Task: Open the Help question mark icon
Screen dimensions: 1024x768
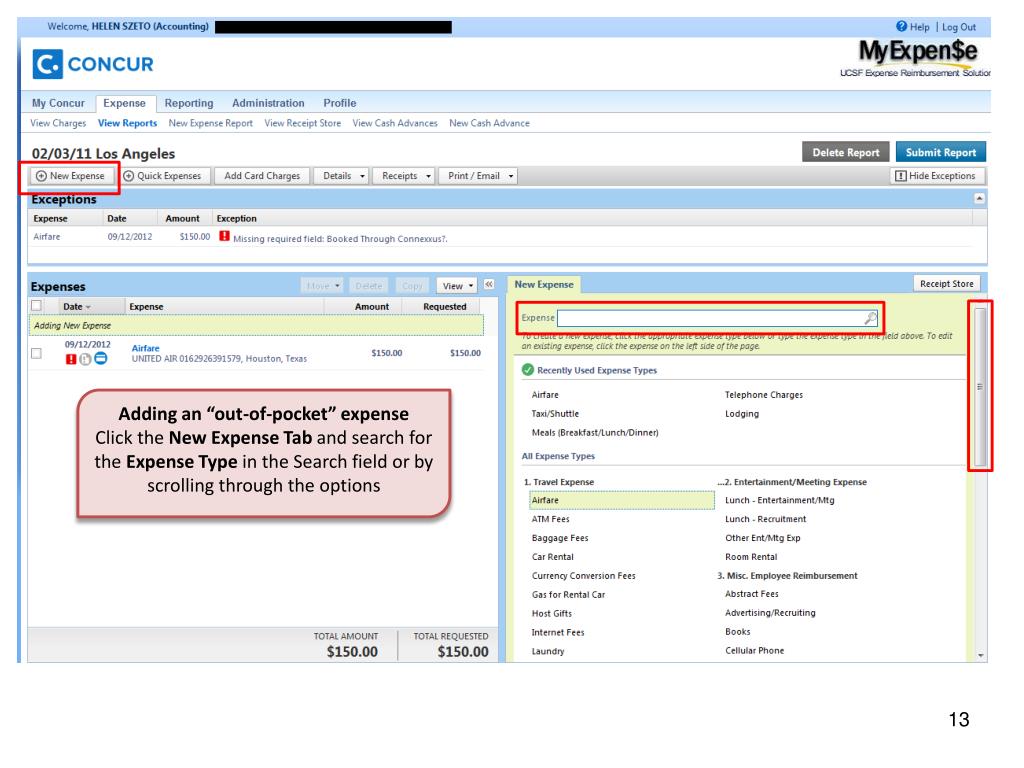Action: click(x=901, y=26)
